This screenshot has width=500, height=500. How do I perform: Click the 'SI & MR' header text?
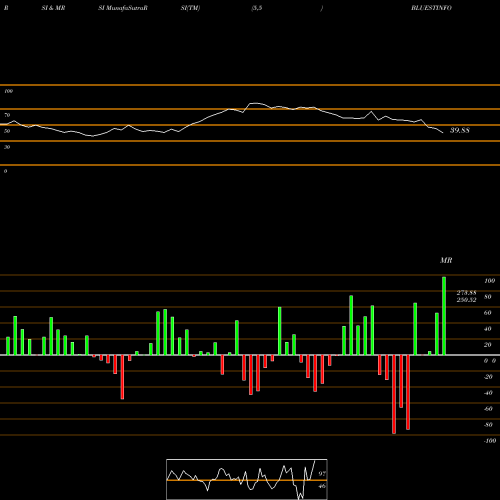(53, 8)
